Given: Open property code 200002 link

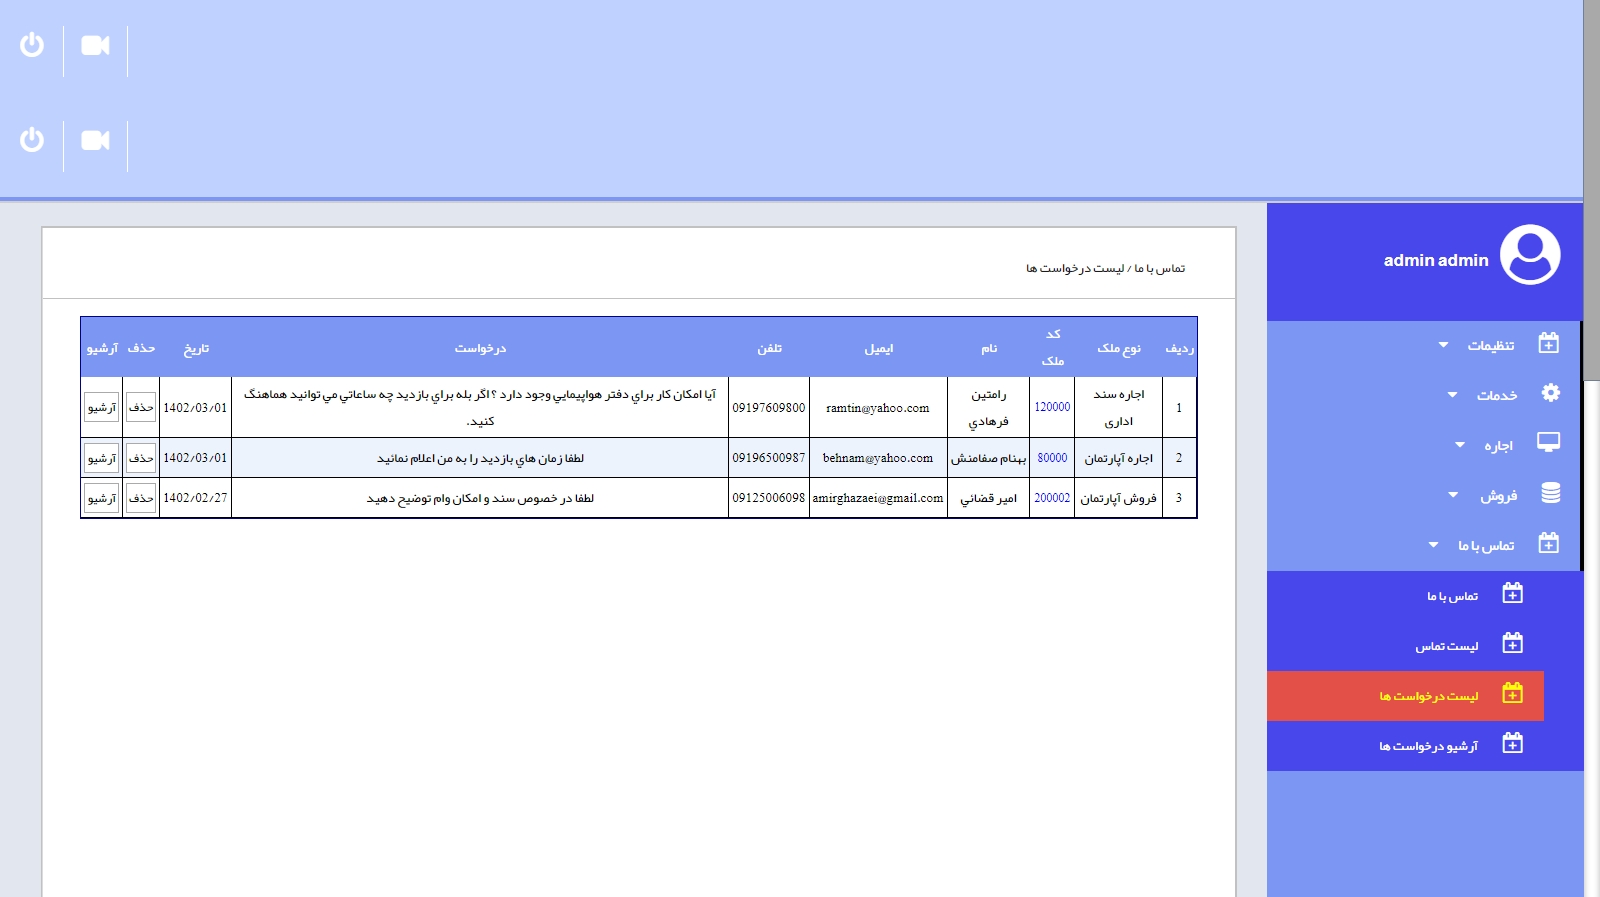Looking at the screenshot, I should pyautogui.click(x=1052, y=498).
